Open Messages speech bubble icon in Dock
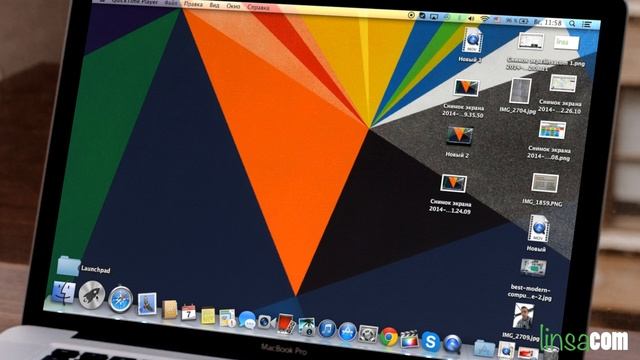This screenshot has width=640, height=360. [x=247, y=320]
